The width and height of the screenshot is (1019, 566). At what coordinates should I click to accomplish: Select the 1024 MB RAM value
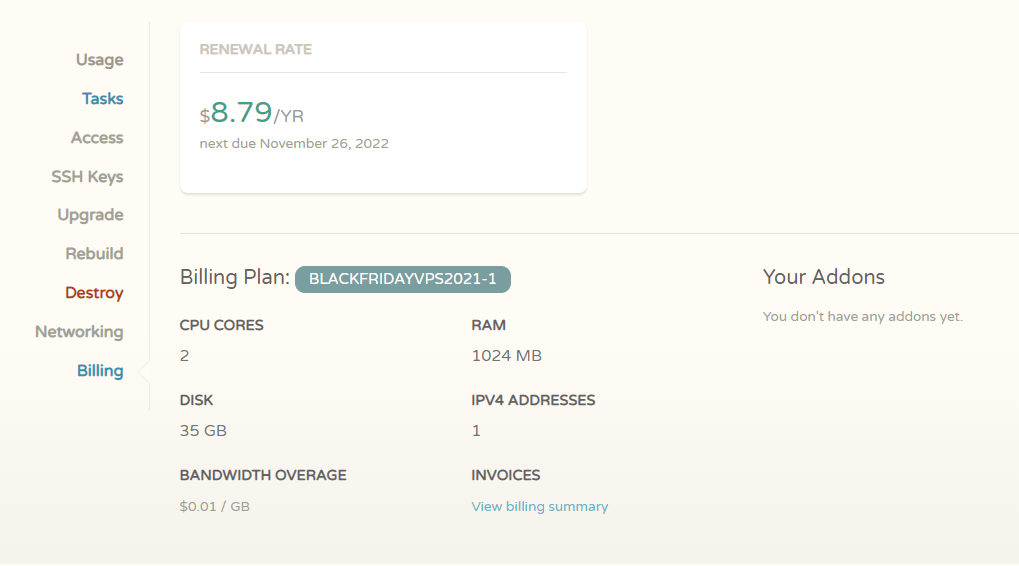click(x=506, y=356)
